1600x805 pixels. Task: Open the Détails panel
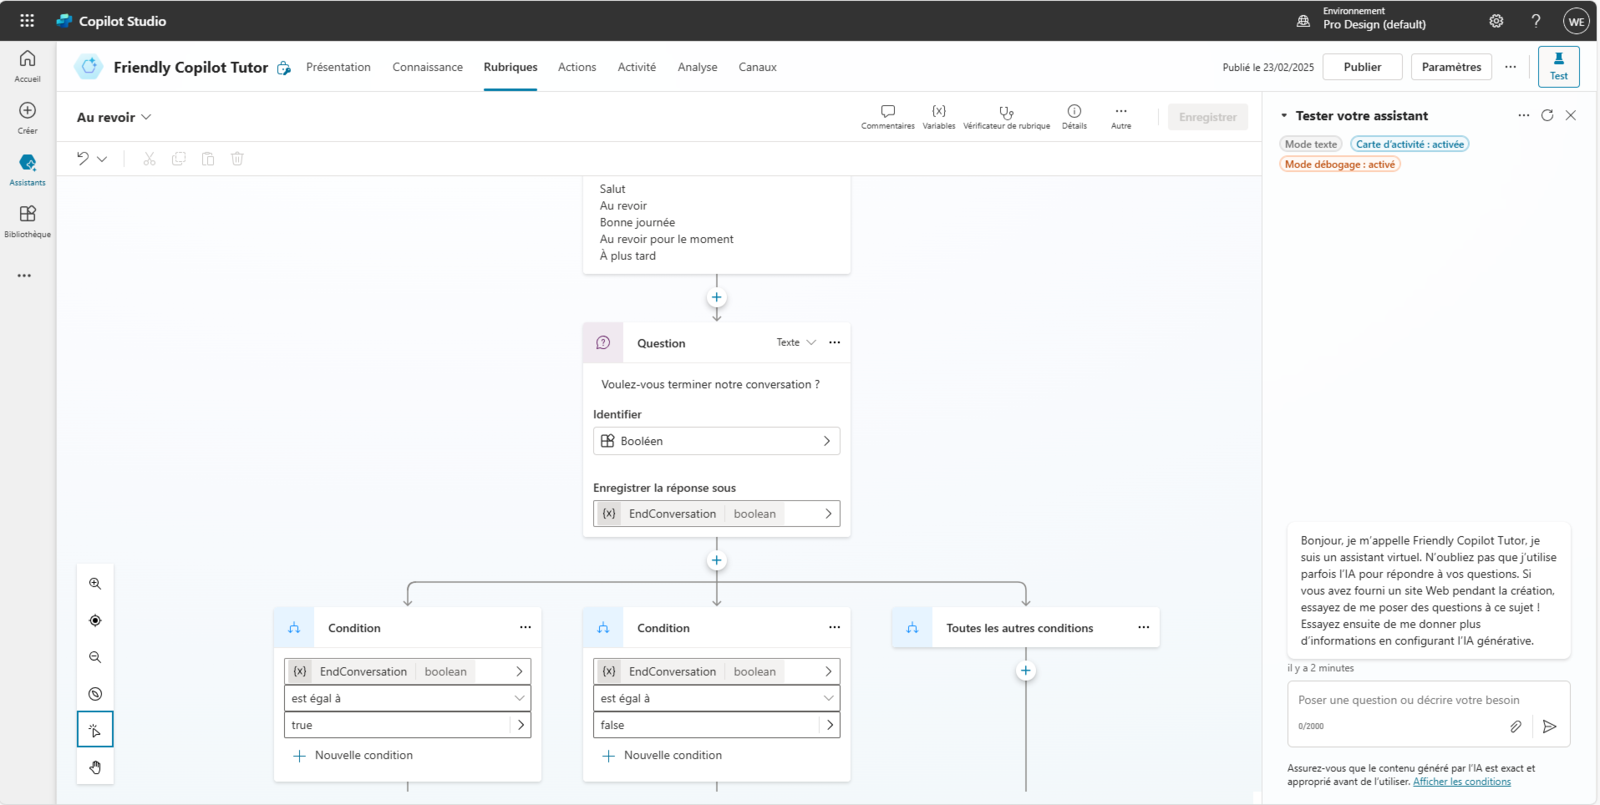1074,117
